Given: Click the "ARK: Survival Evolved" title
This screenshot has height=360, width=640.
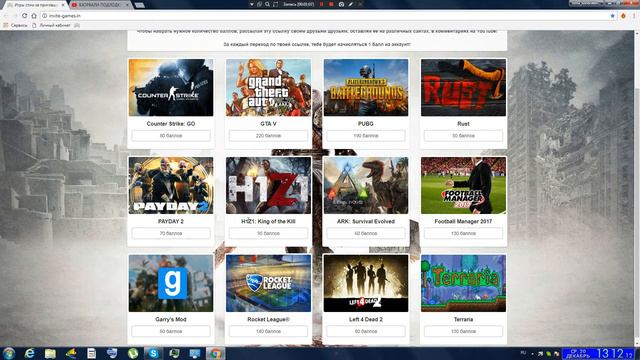Looking at the screenshot, I should pos(366,221).
